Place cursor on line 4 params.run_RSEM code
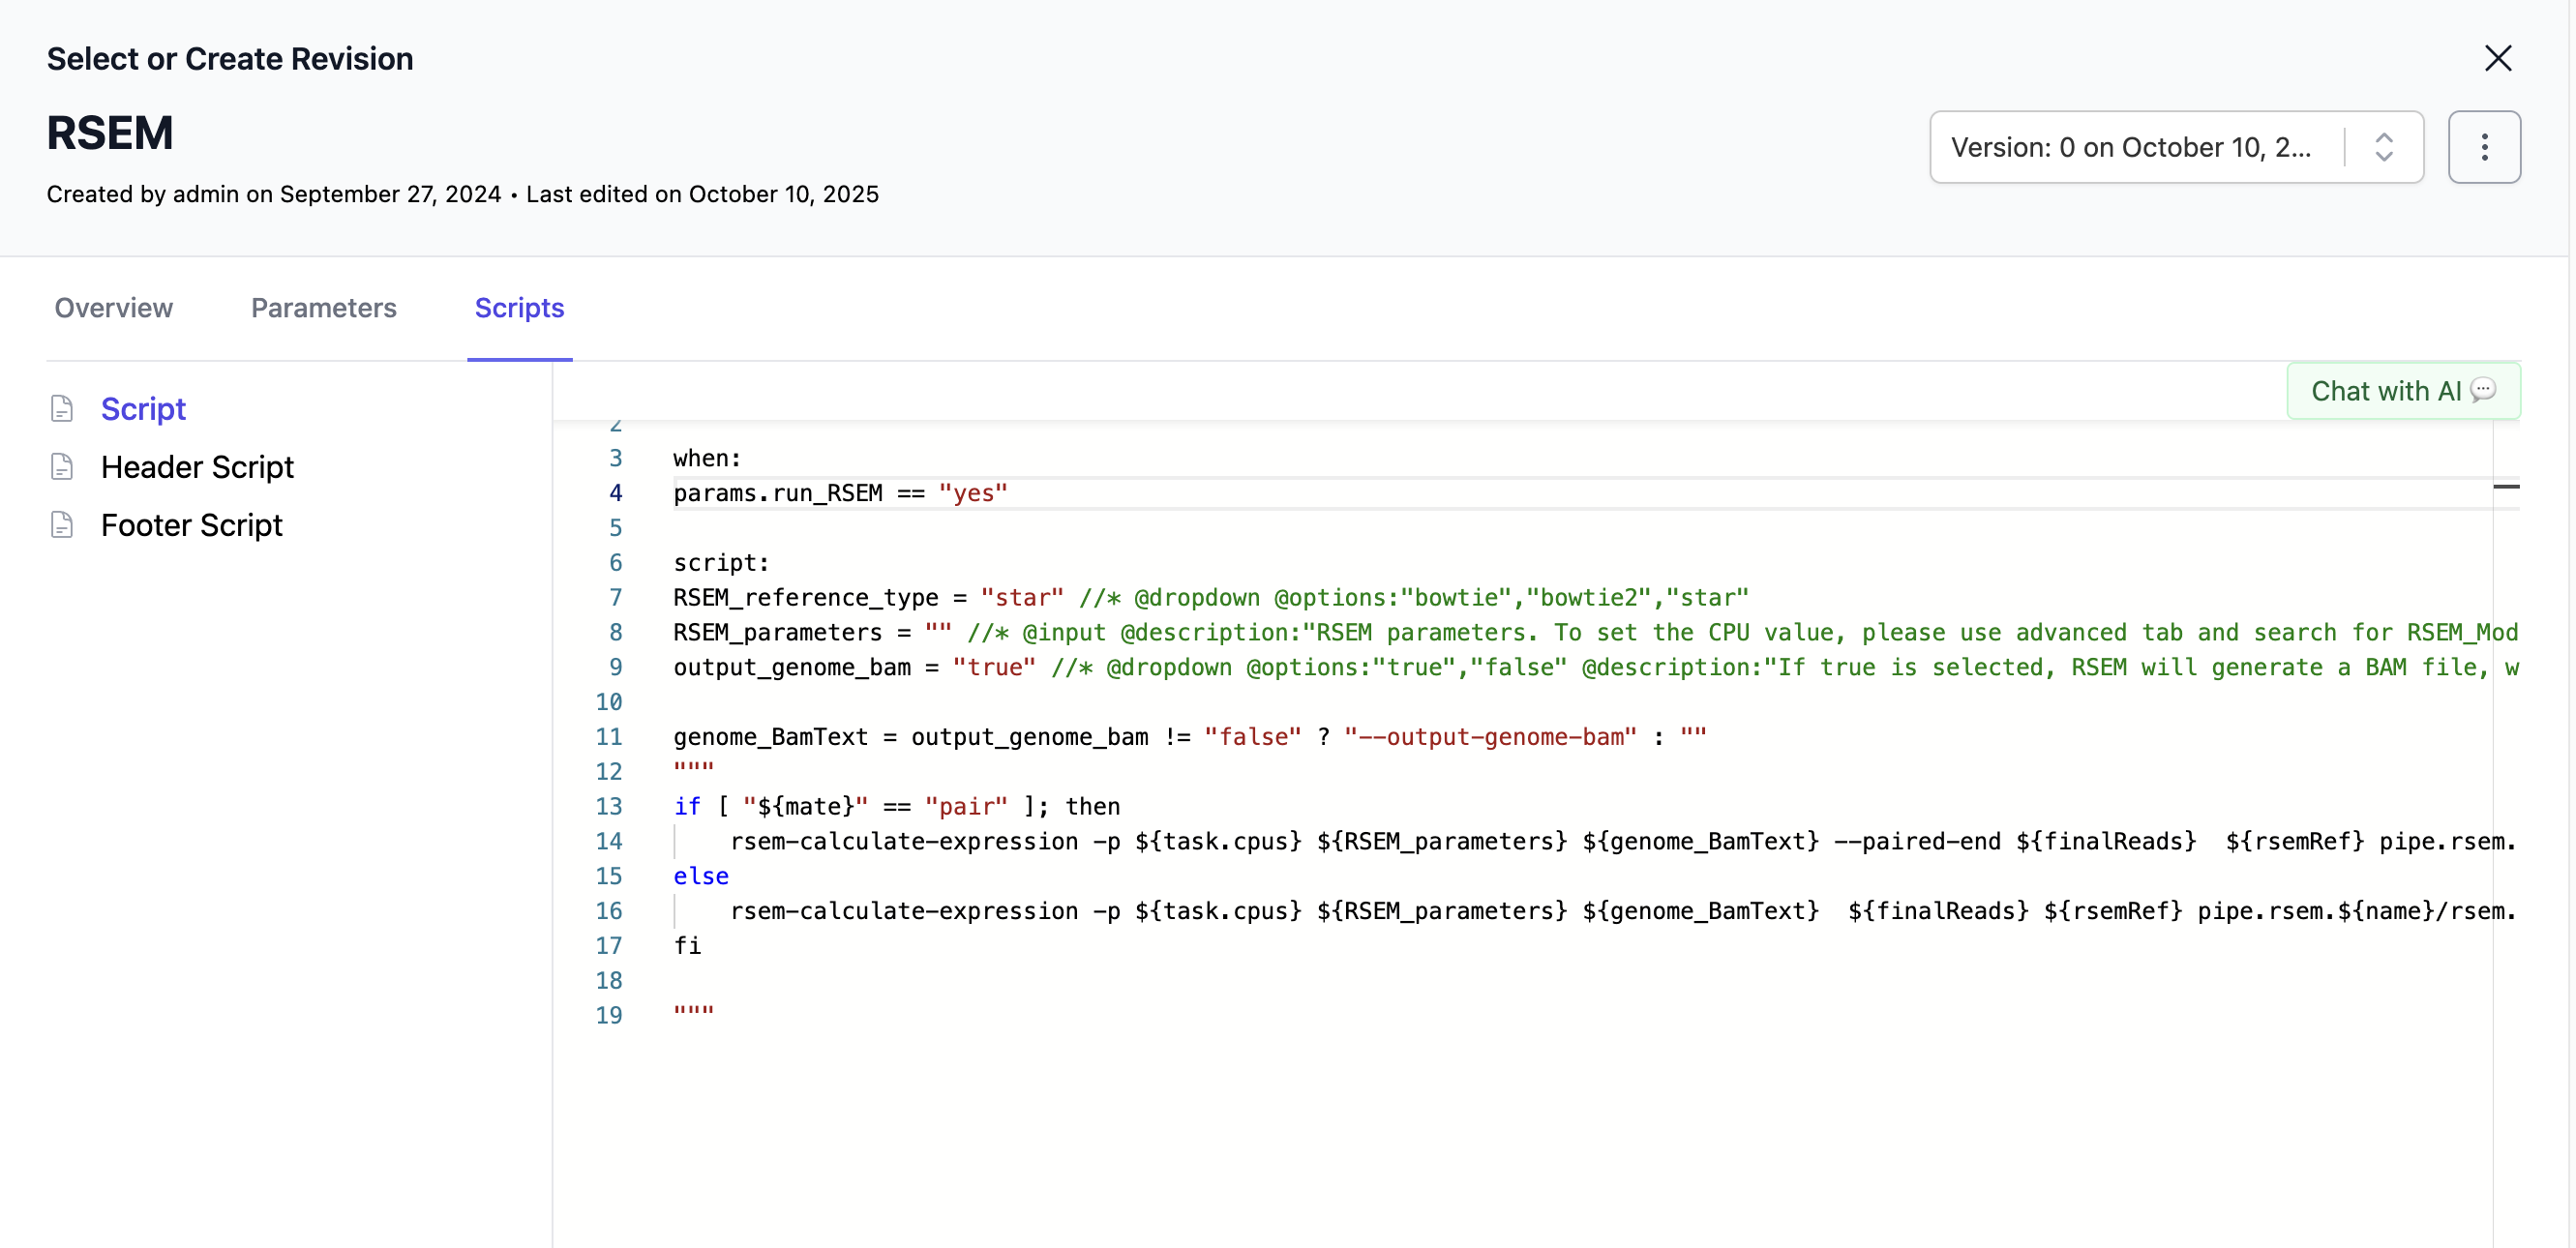 point(840,493)
